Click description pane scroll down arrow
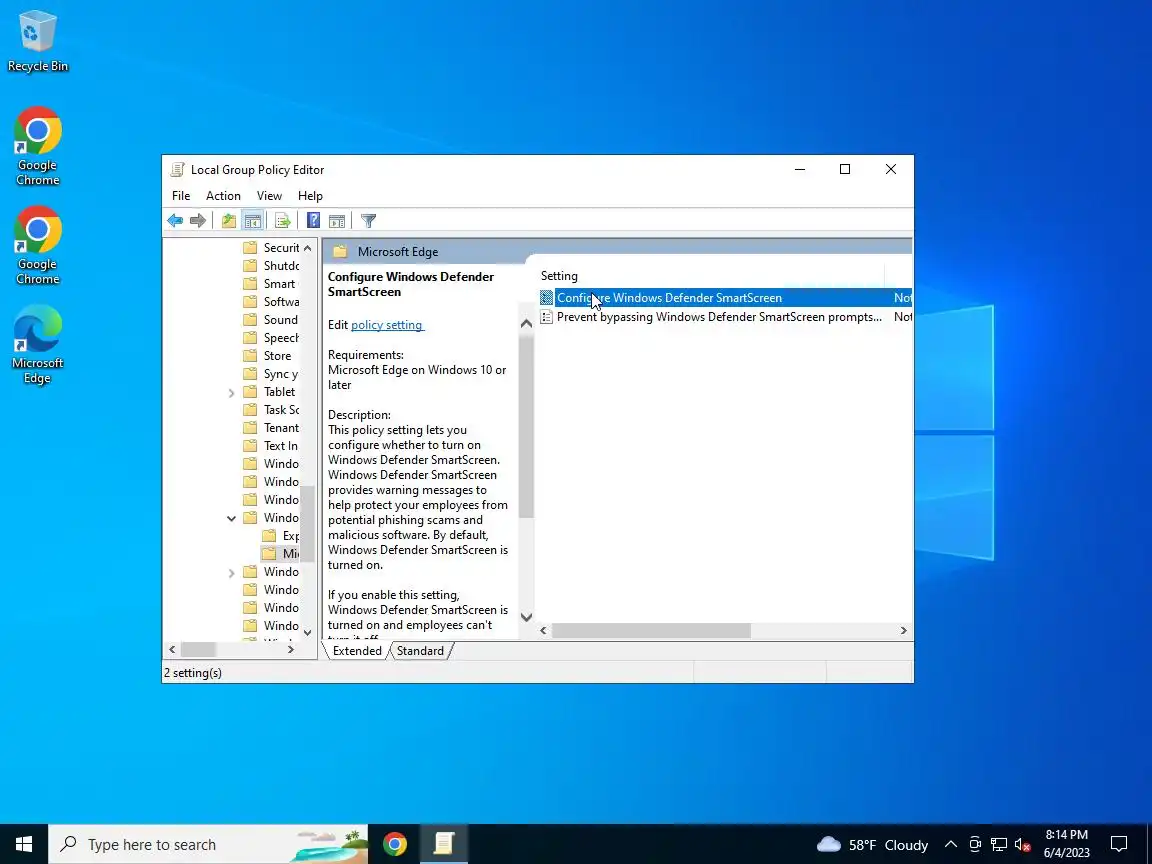The width and height of the screenshot is (1152, 864). coord(526,617)
